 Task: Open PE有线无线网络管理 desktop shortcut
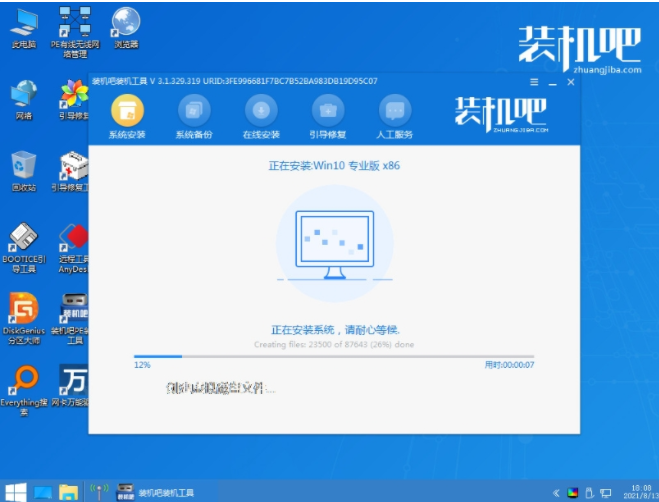[x=75, y=32]
